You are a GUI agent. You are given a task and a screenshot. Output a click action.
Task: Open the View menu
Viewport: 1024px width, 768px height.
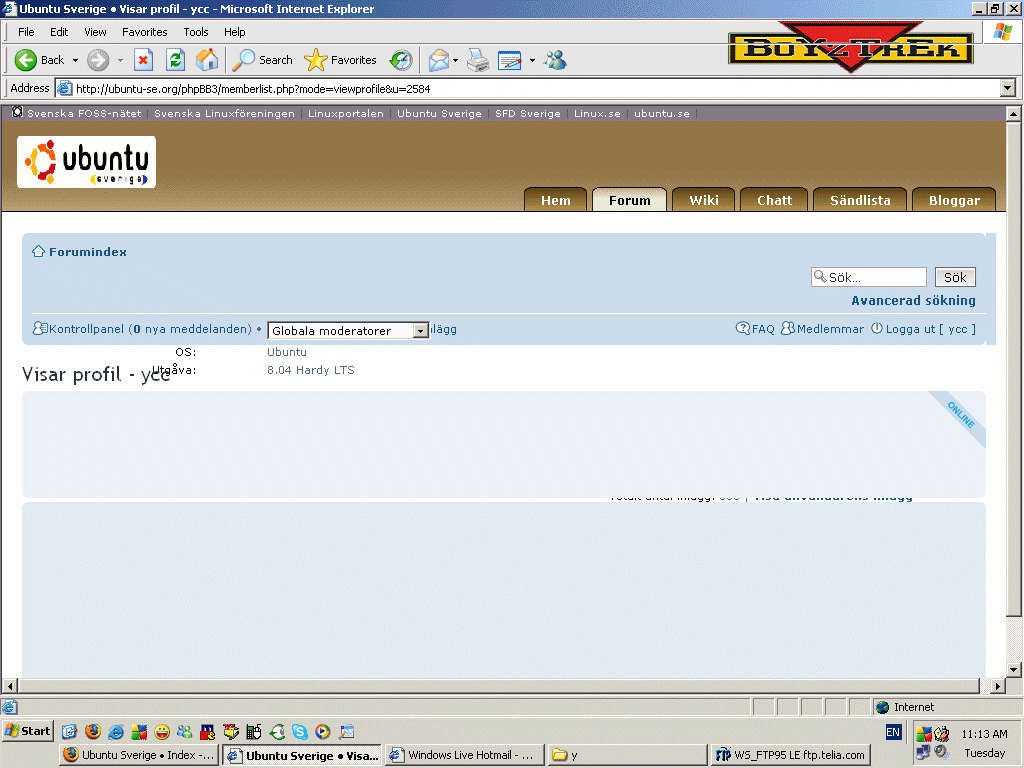coord(95,32)
